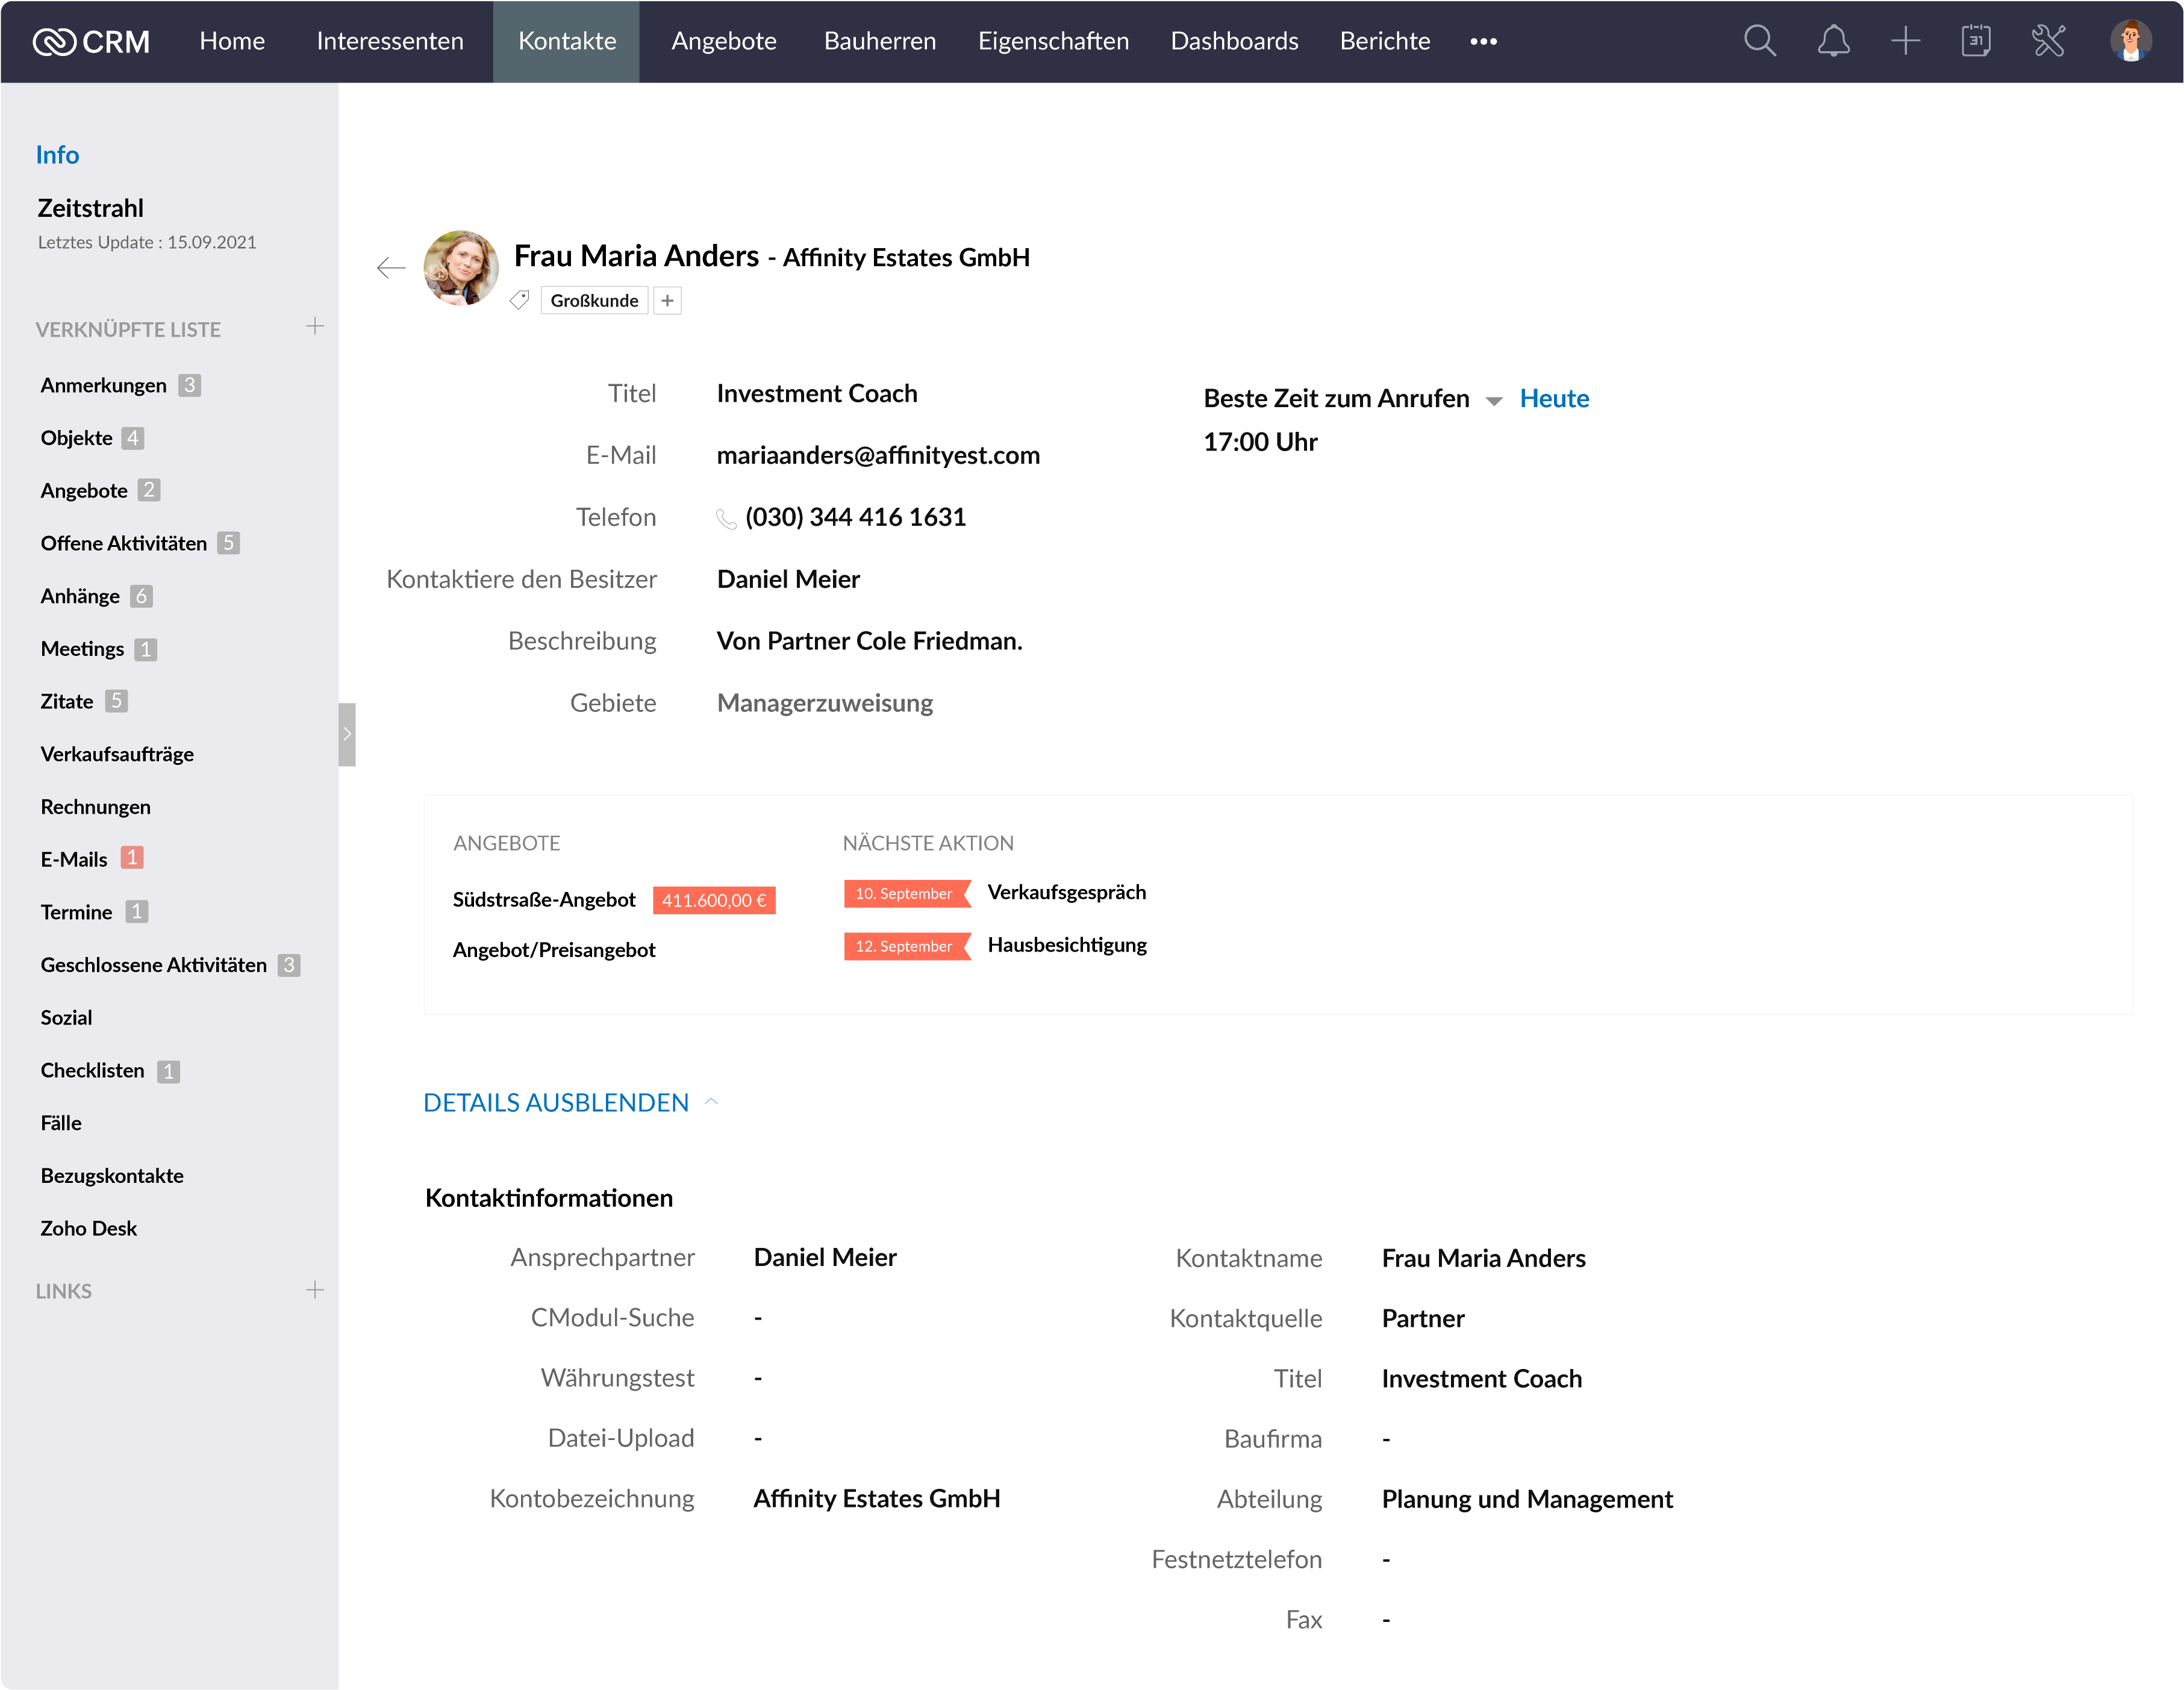Click Maria Anders profile photo
2184x1690 pixels.
coord(461,268)
